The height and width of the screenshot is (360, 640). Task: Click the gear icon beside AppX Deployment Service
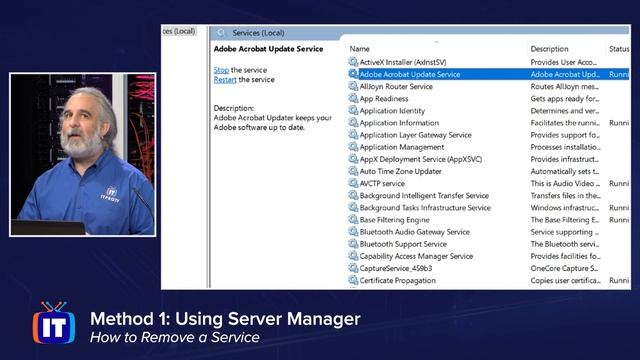coord(353,159)
